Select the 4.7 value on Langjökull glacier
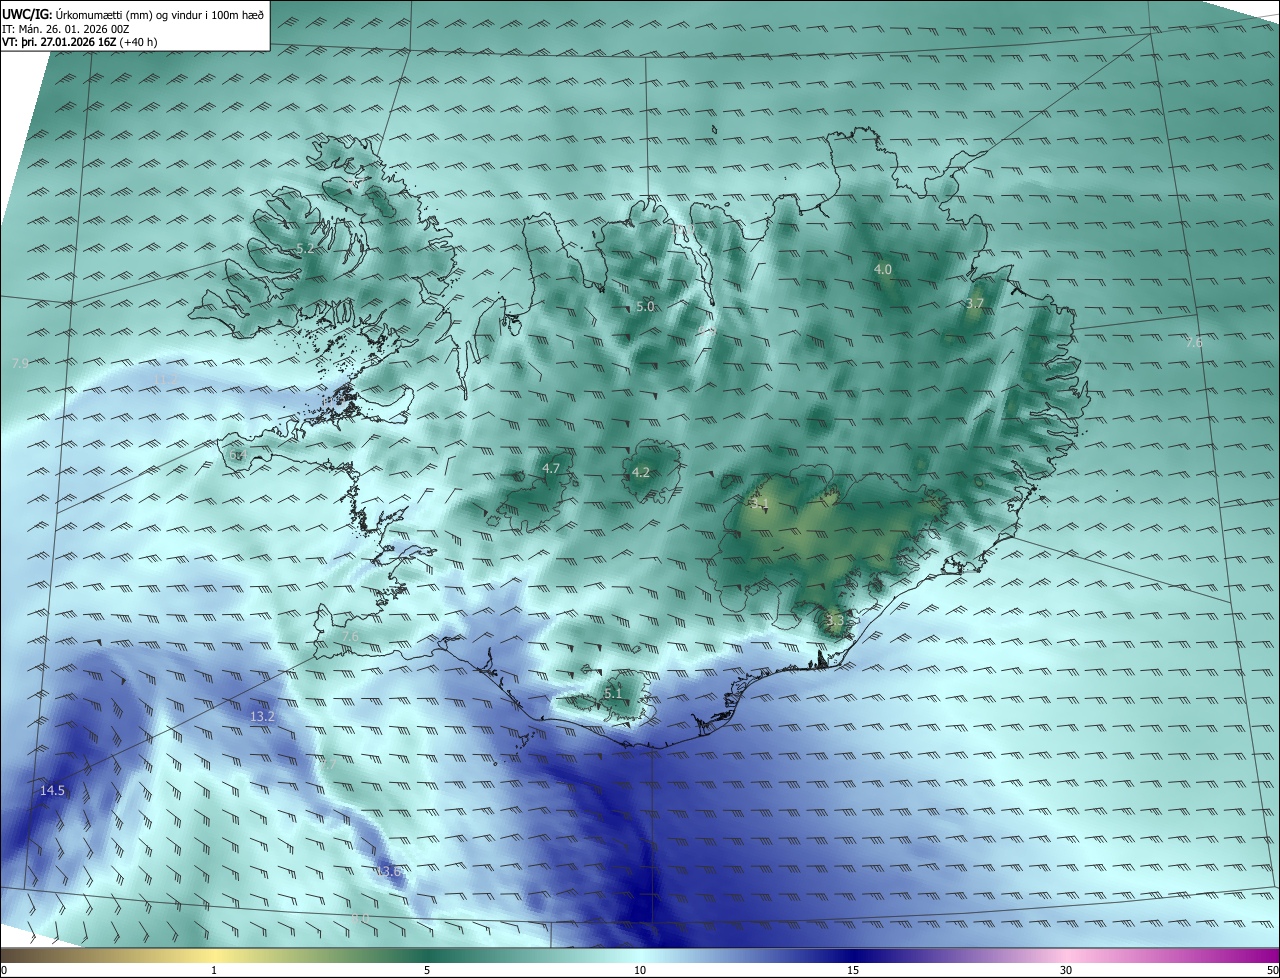1280x978 pixels. click(551, 468)
